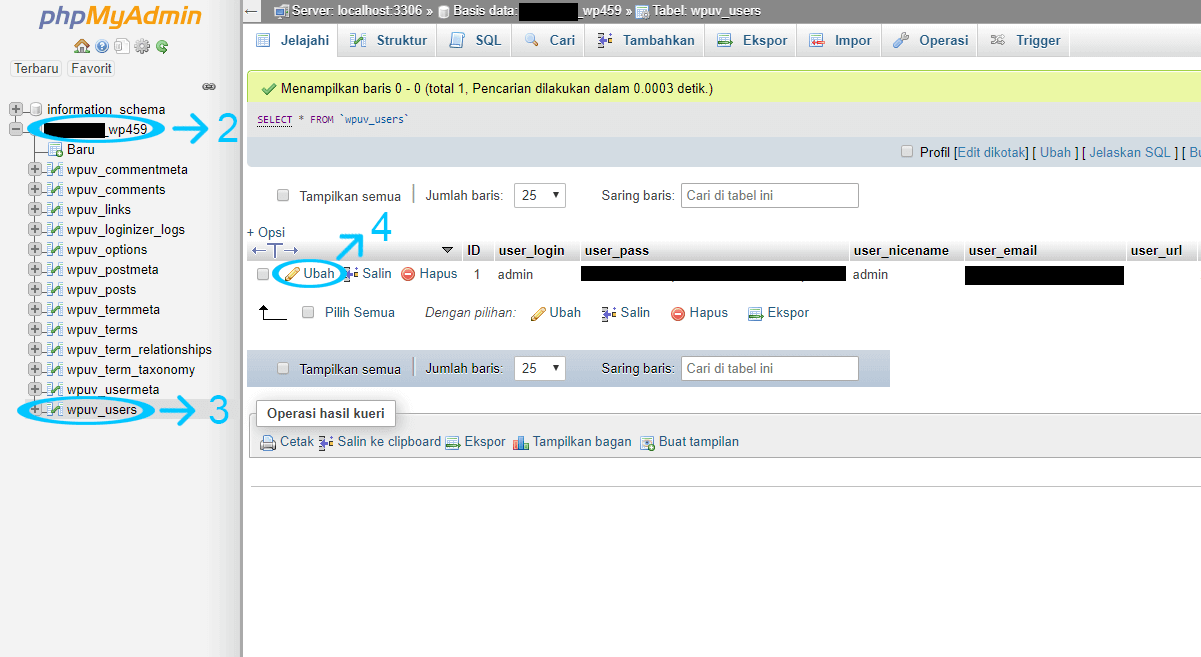
Task: Click table icon next to wpuv_links
Action: click(x=55, y=209)
